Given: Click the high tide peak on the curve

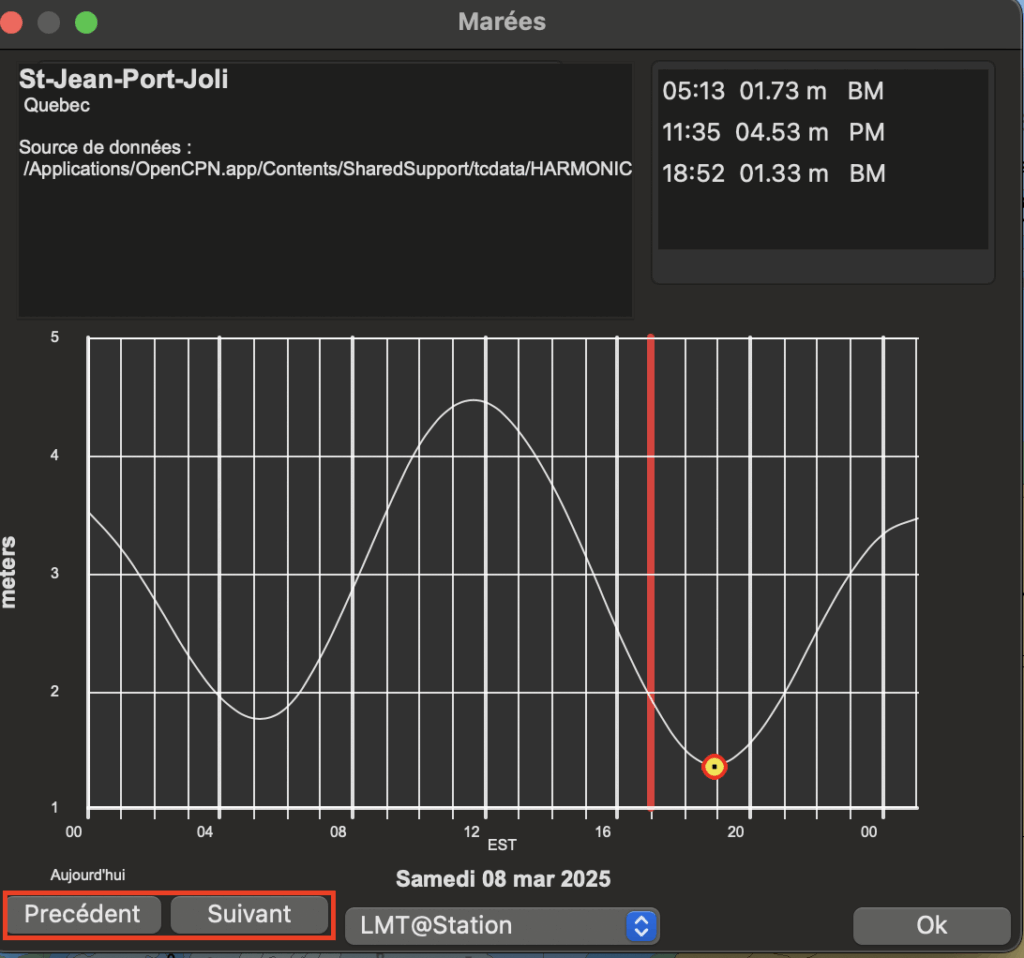Looking at the screenshot, I should pyautogui.click(x=473, y=400).
